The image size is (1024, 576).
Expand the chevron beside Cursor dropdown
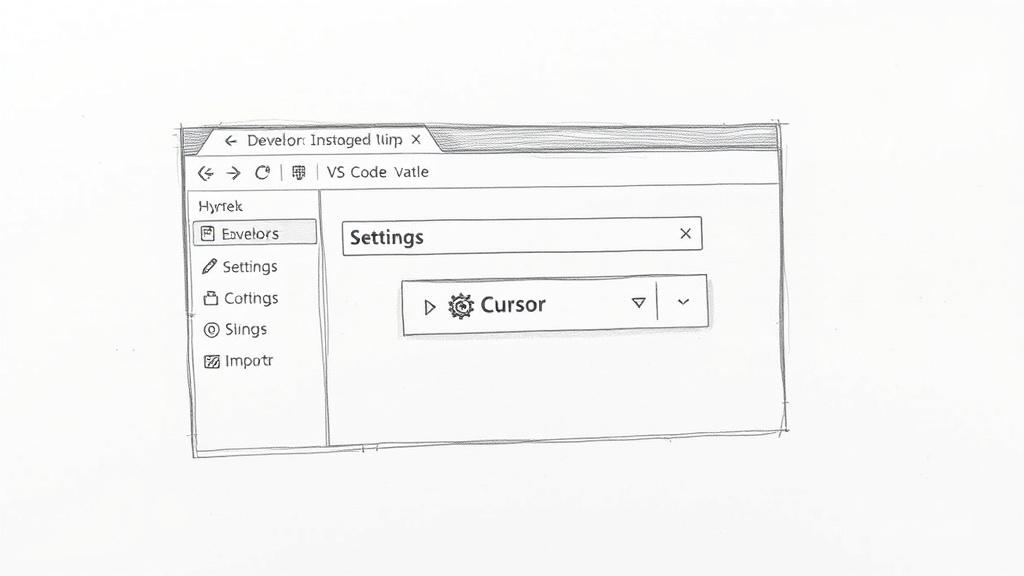pos(683,302)
